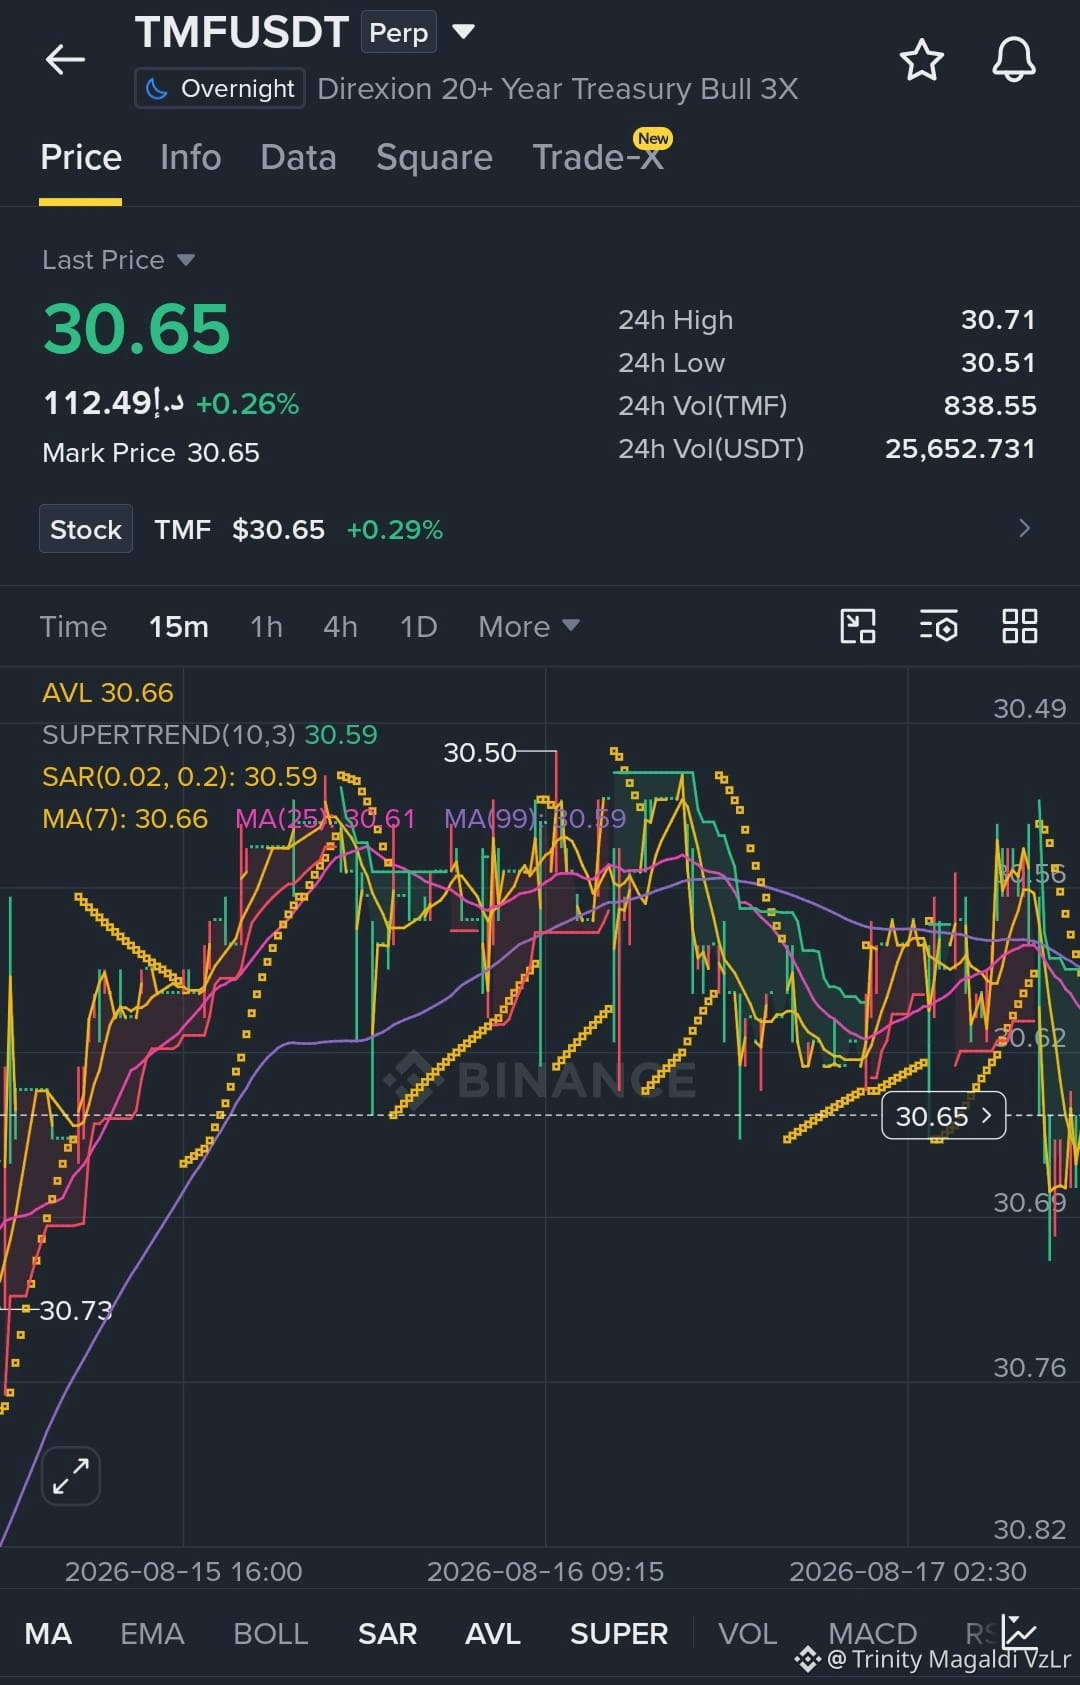Viewport: 1080px width, 1685px height.
Task: Toggle the SUPER indicator
Action: coord(619,1634)
